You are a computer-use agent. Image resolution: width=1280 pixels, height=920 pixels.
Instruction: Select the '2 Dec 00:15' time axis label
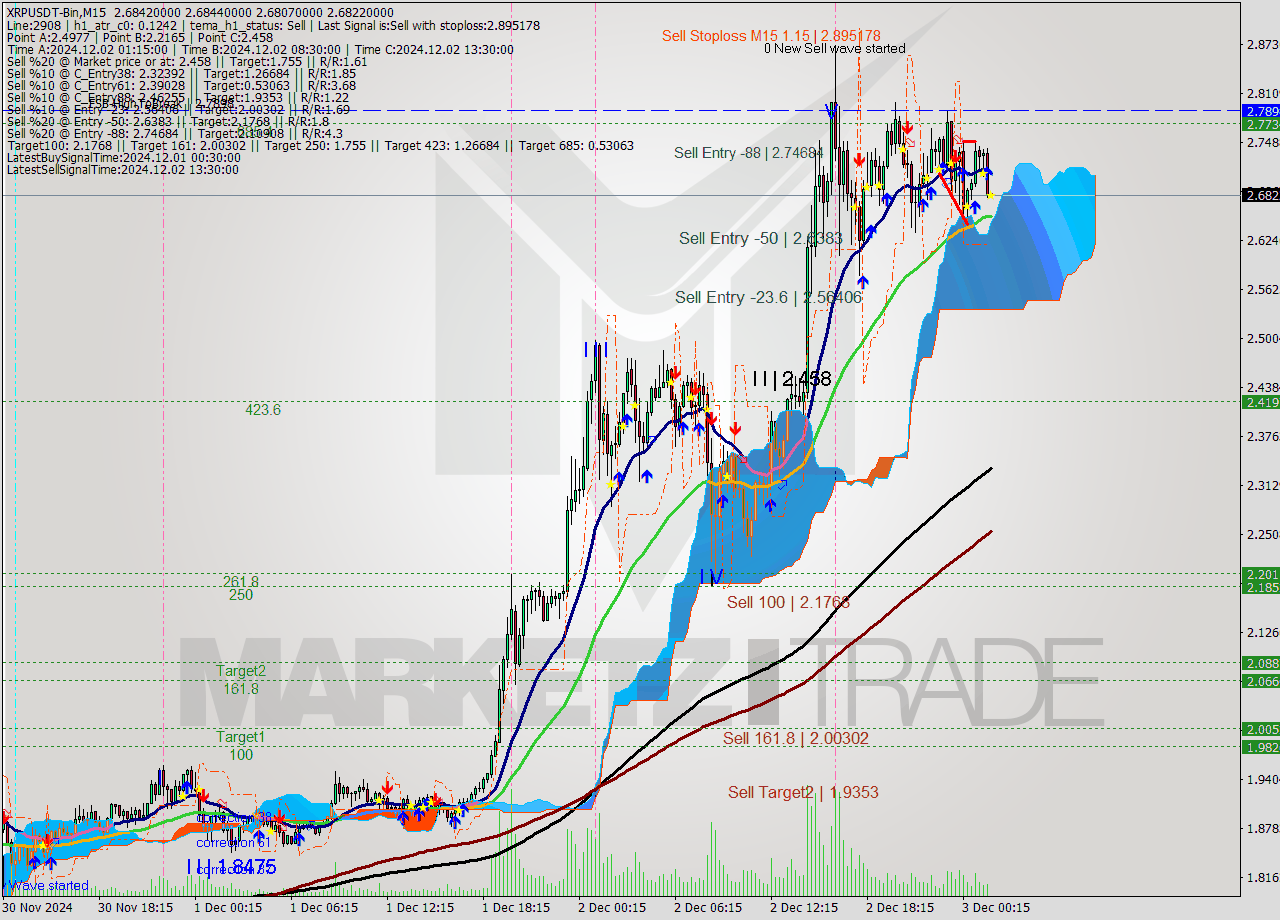coord(611,908)
